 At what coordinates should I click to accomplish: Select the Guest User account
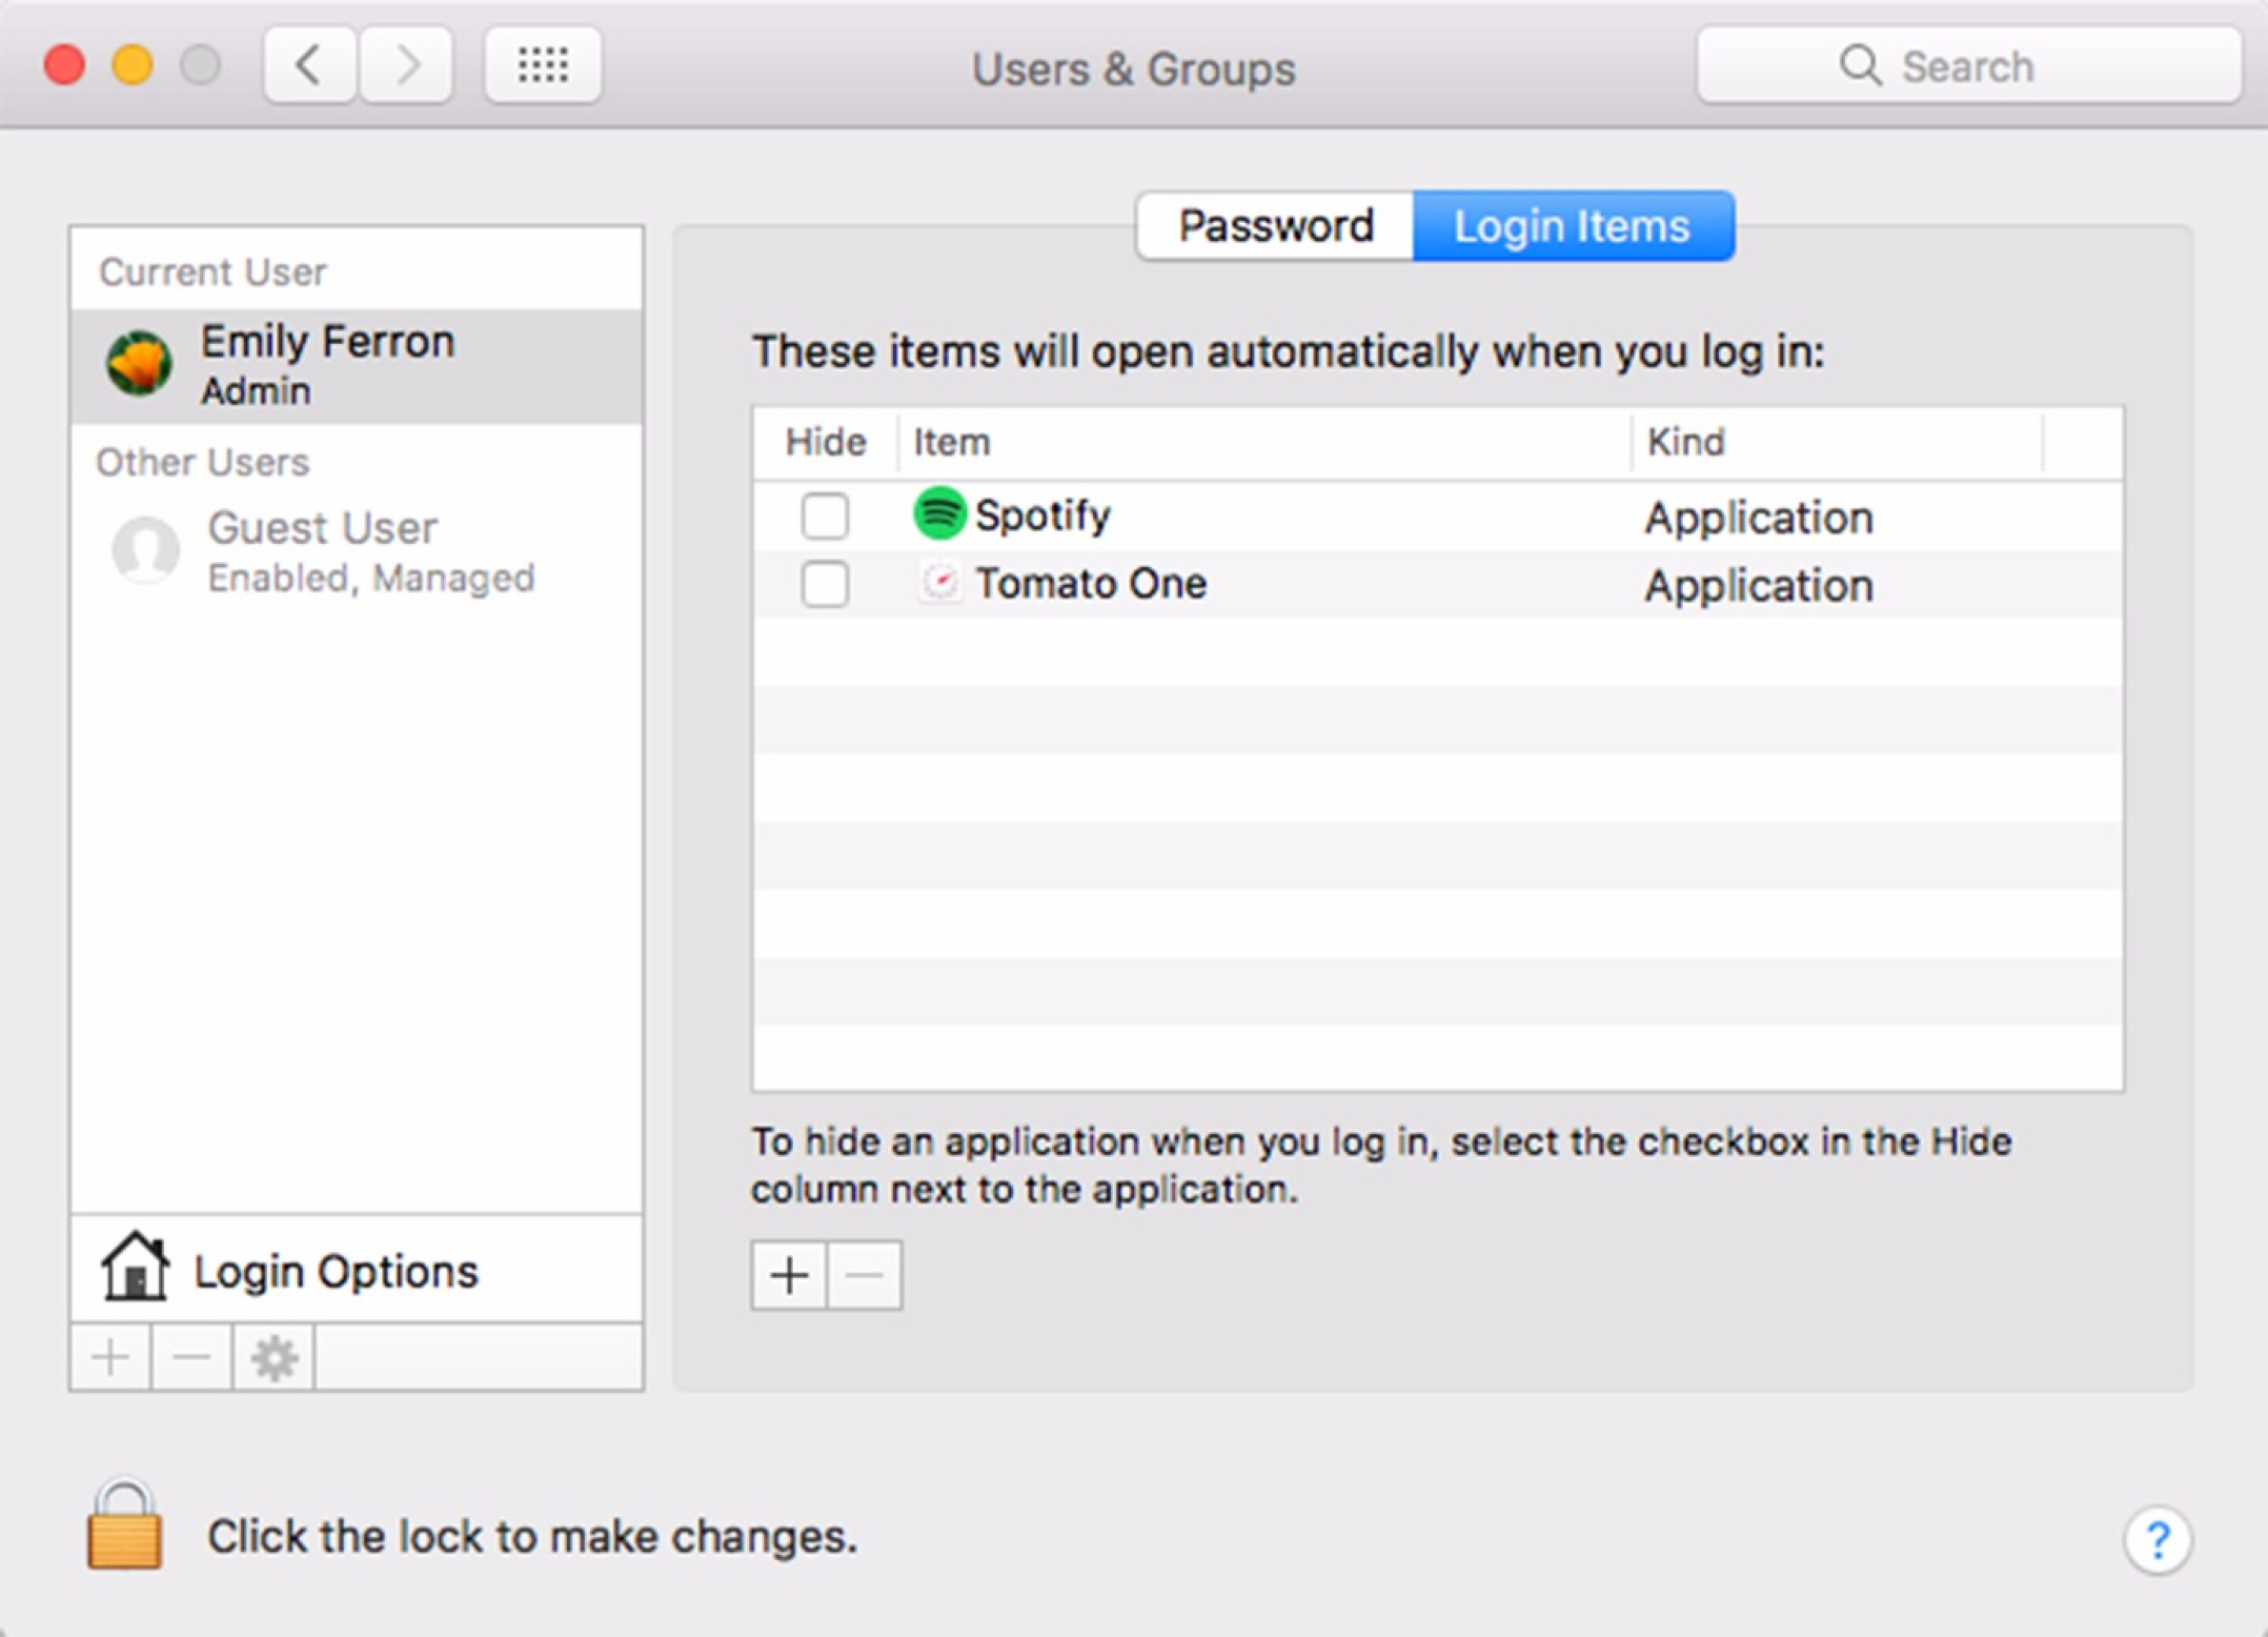coord(320,549)
